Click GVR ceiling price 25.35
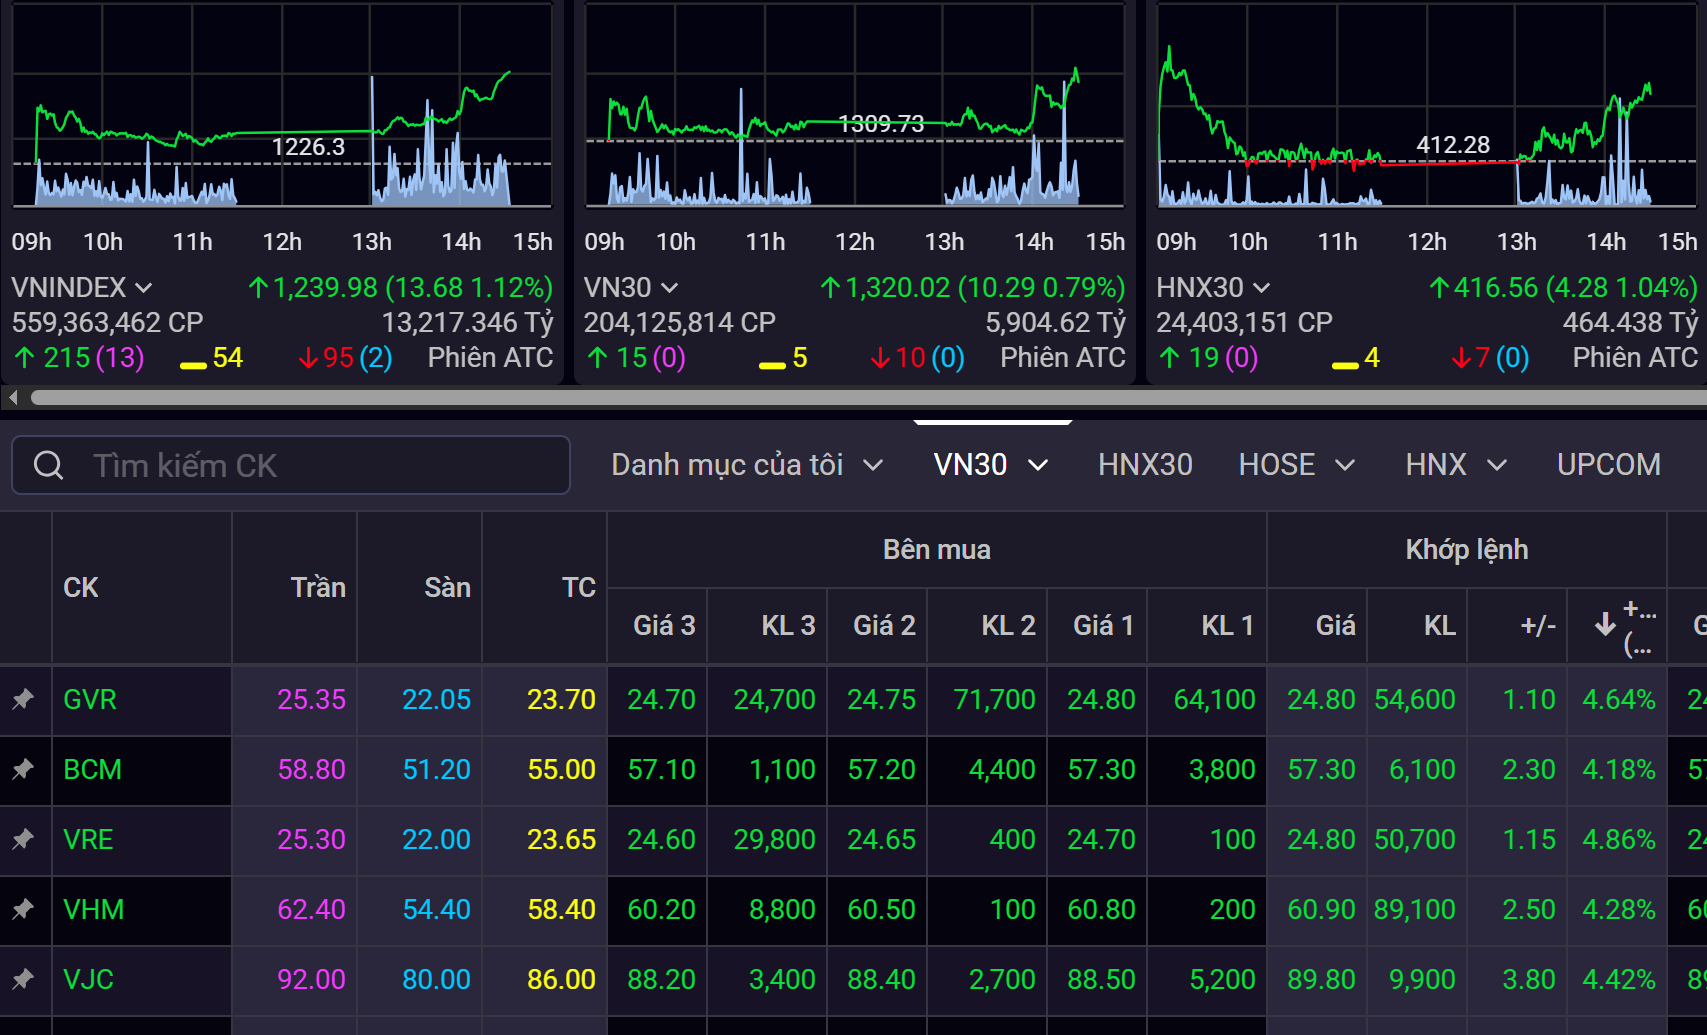The image size is (1707, 1035). 311,699
